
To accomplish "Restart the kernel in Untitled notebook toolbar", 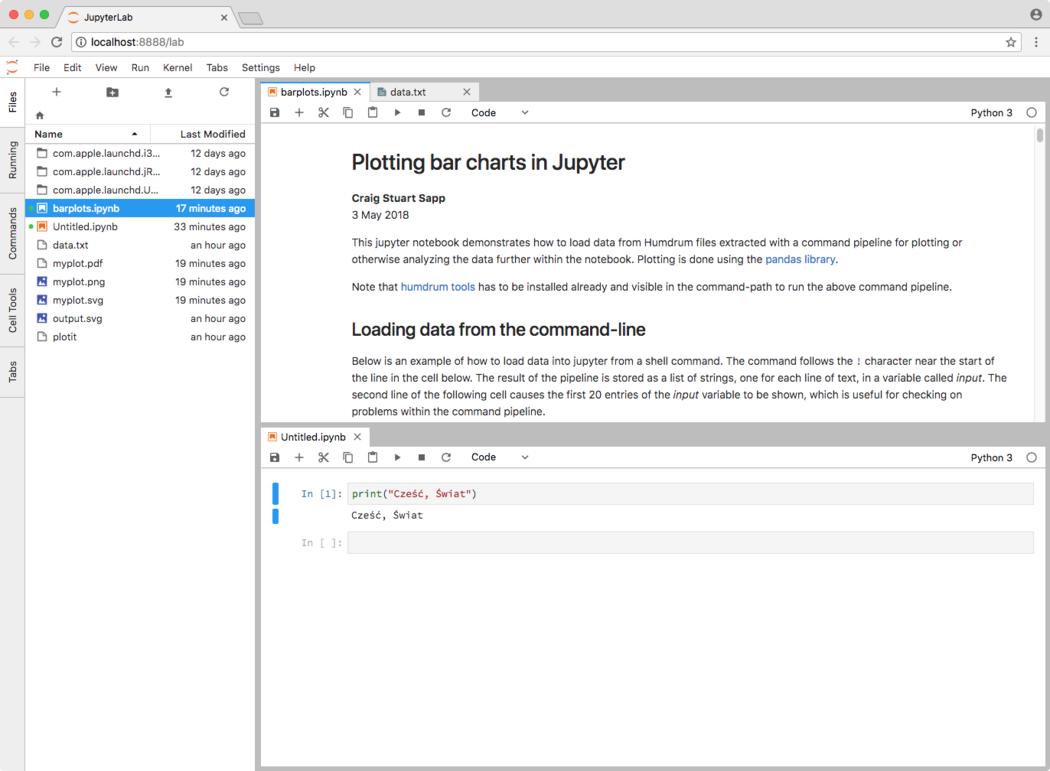I will (x=446, y=457).
